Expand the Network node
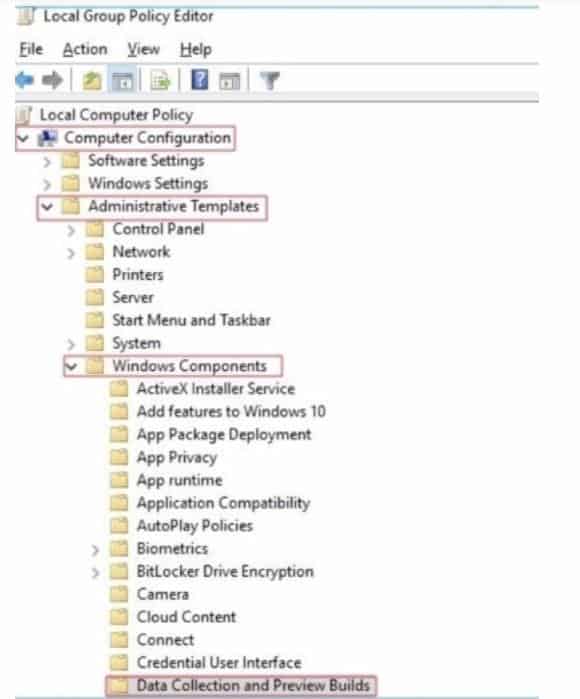Viewport: 580px width, 699px height. (71, 253)
